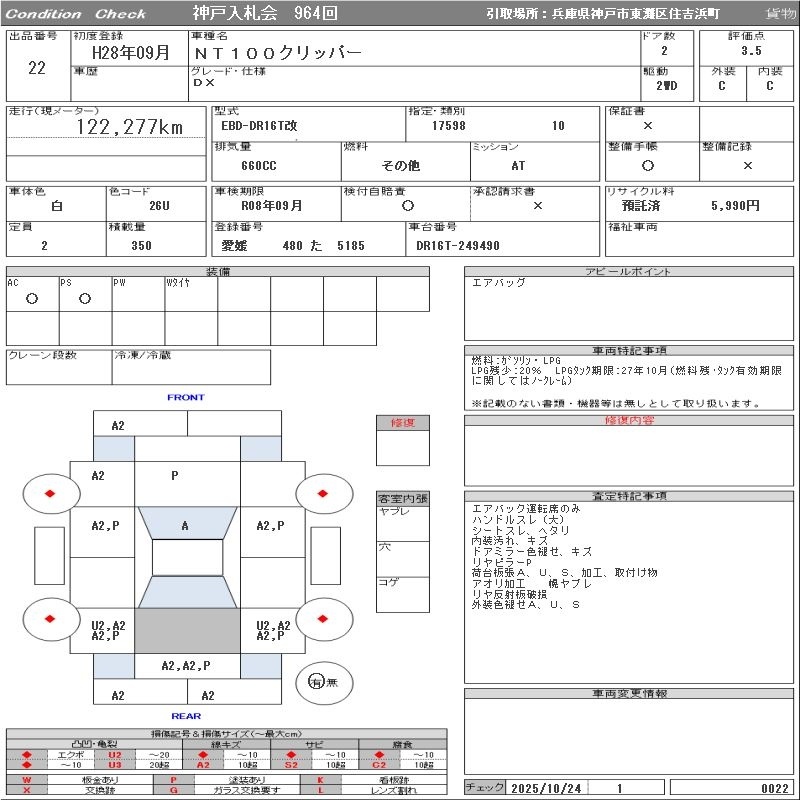
Task: Click the windshield marked A in the car diagram
Action: 185,525
